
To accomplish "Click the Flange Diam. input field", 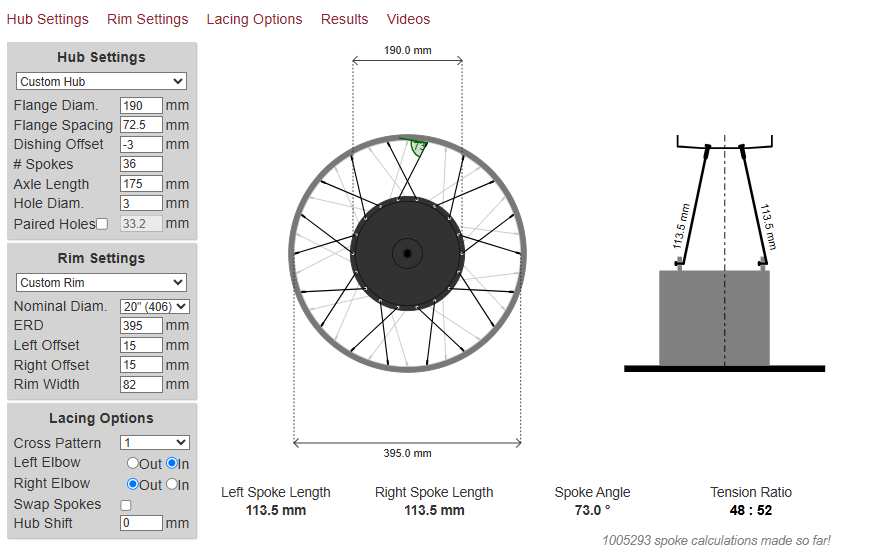I will click(141, 106).
